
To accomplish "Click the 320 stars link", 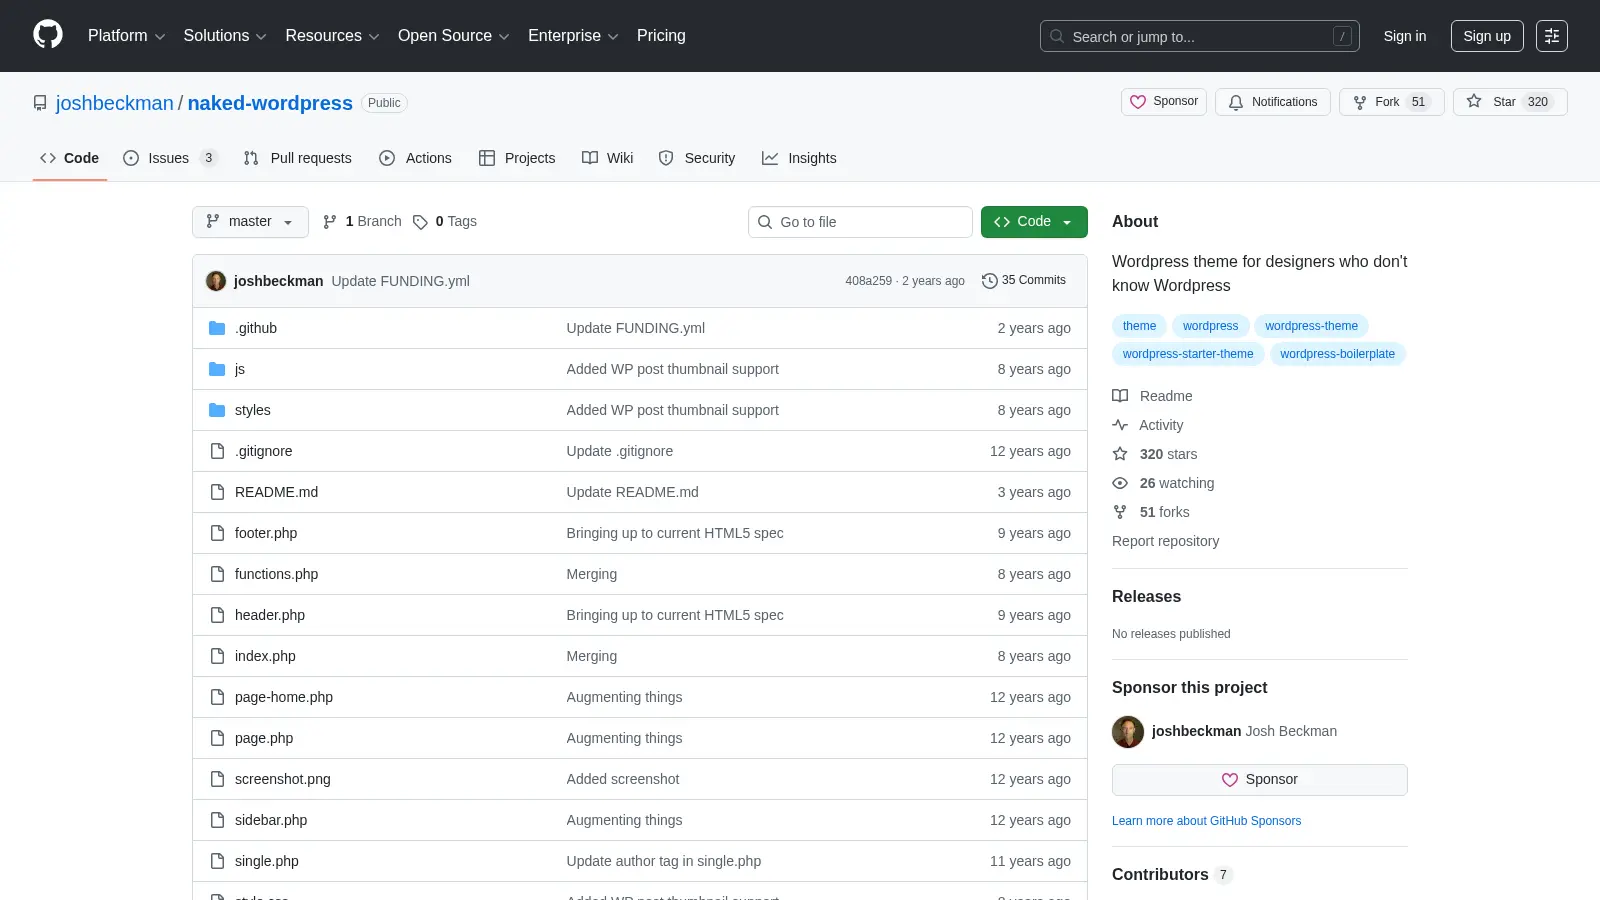I will [x=1168, y=454].
